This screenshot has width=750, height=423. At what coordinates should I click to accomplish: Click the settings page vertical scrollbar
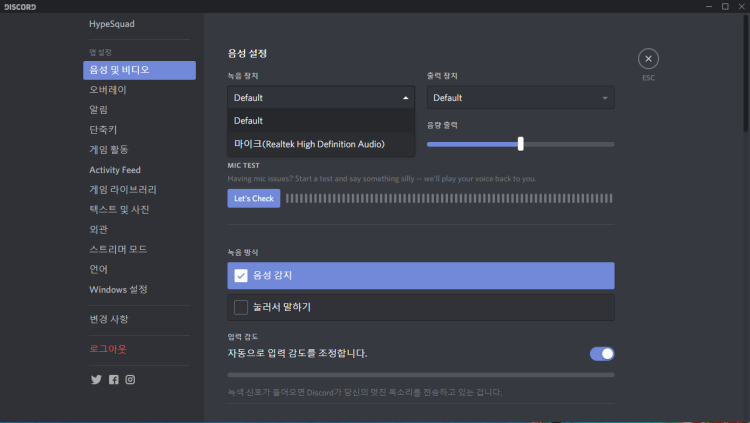coord(746,74)
